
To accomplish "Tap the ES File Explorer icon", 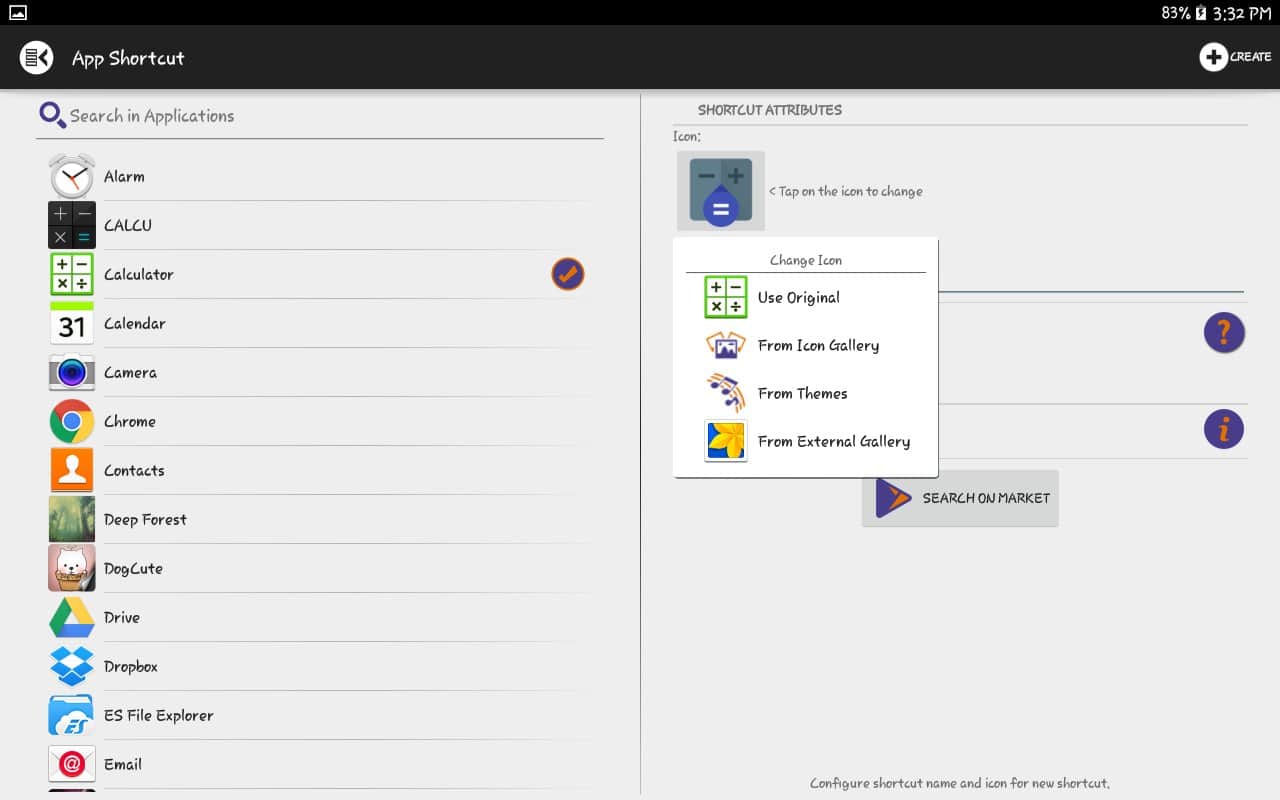I will click(72, 715).
